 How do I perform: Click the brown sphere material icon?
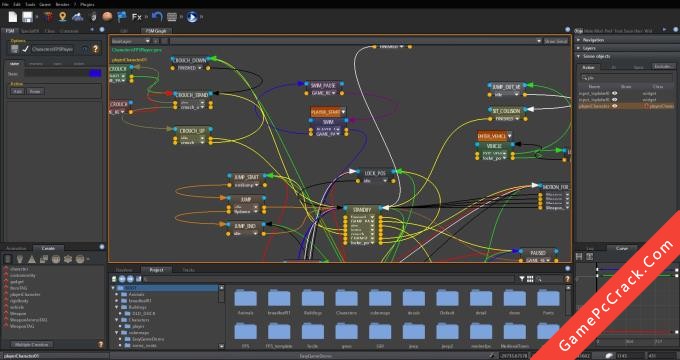[107, 17]
